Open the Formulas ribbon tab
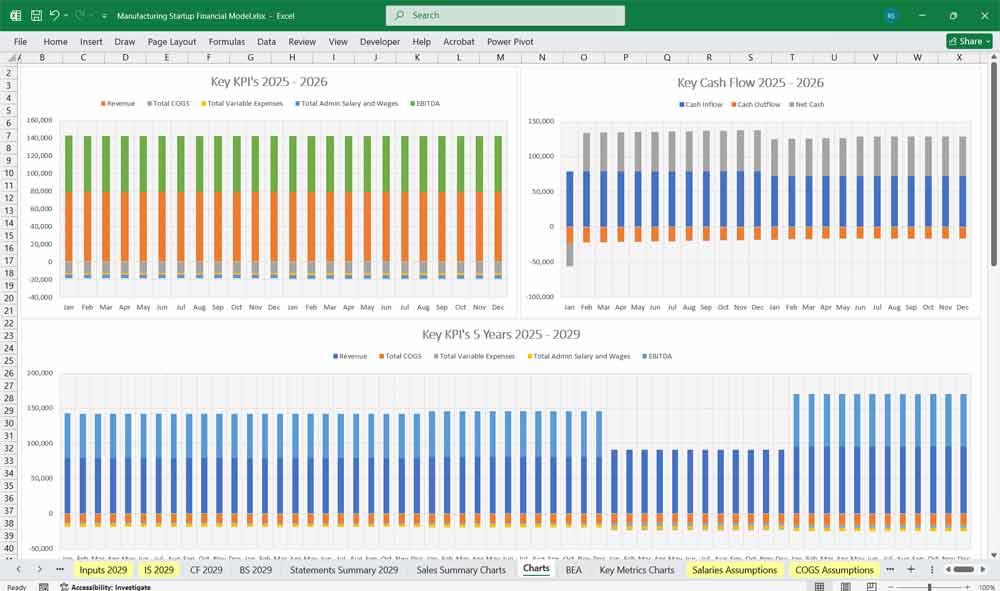 click(226, 42)
